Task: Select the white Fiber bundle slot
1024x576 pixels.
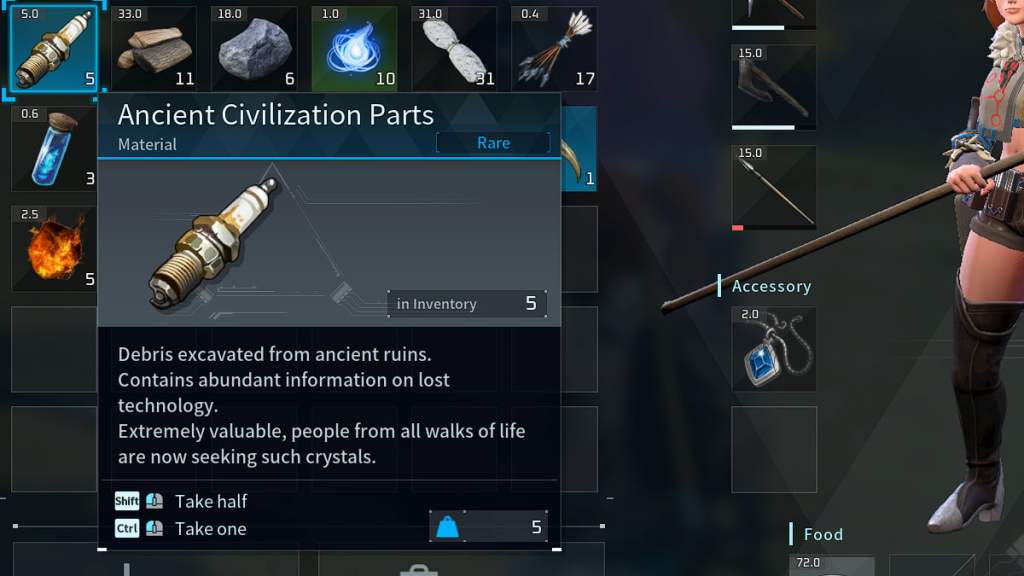Action: pyautogui.click(x=454, y=48)
